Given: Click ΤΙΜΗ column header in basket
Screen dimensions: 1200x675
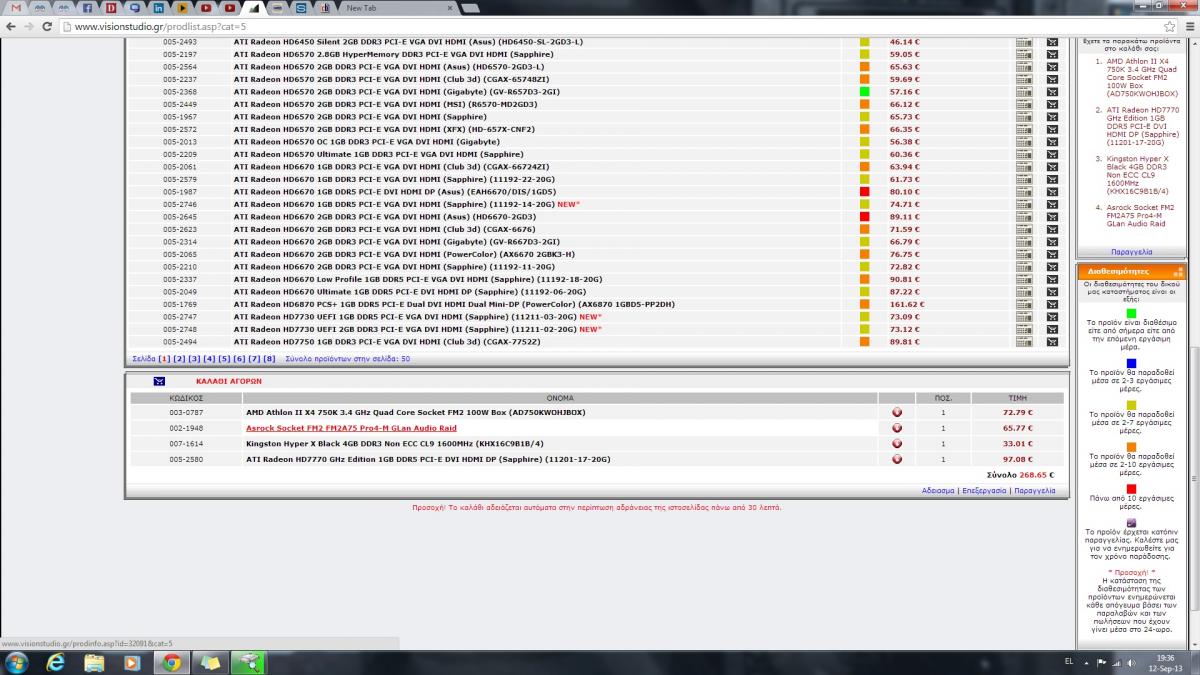Looking at the screenshot, I should (1017, 397).
